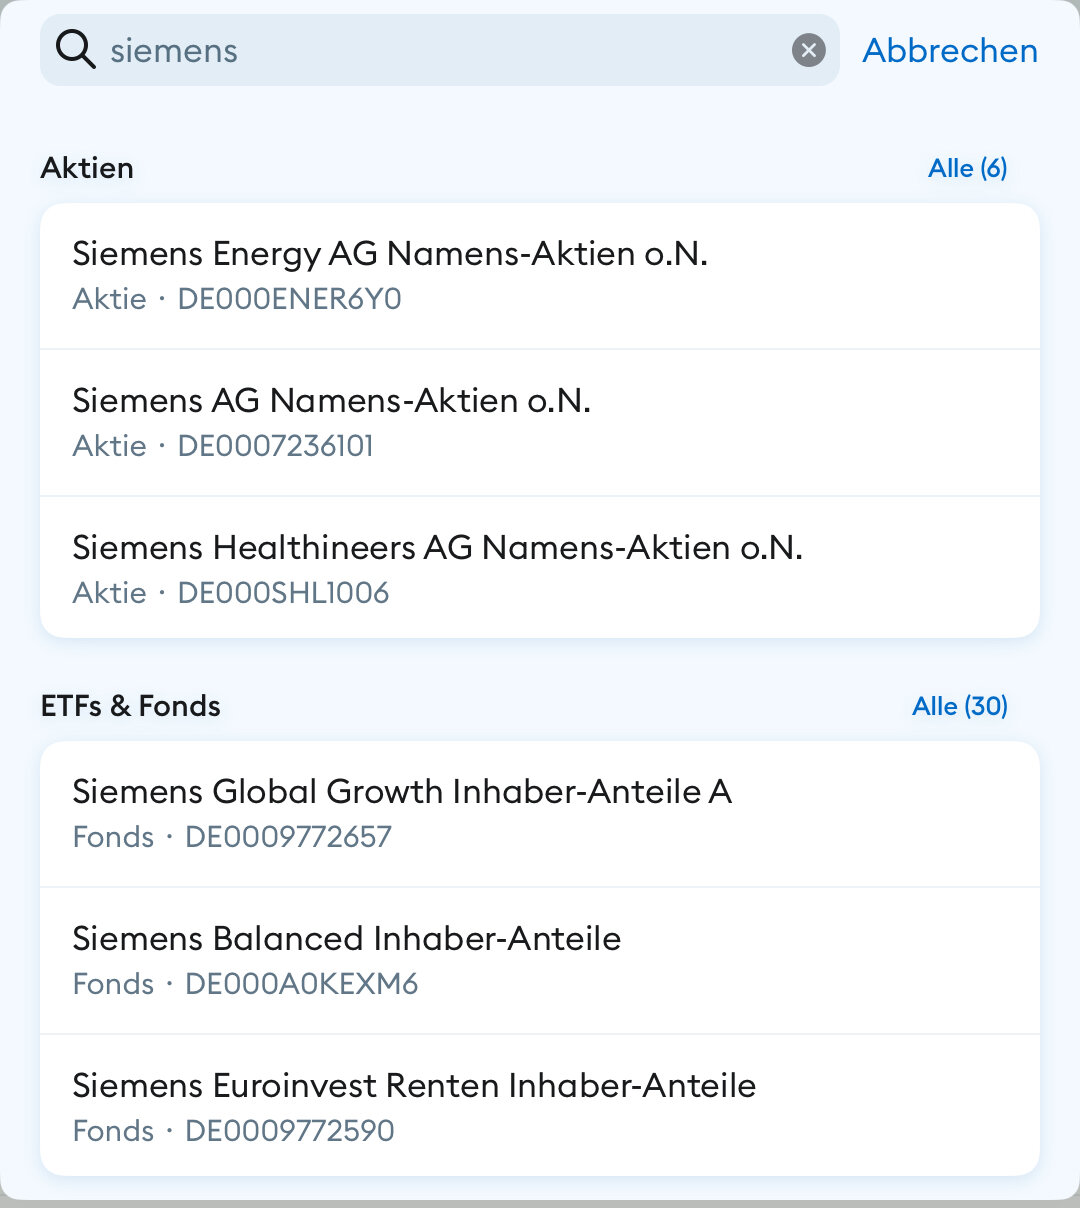Click the ISIN DE0009772590 subtitle
The image size is (1080, 1208).
(x=289, y=1131)
